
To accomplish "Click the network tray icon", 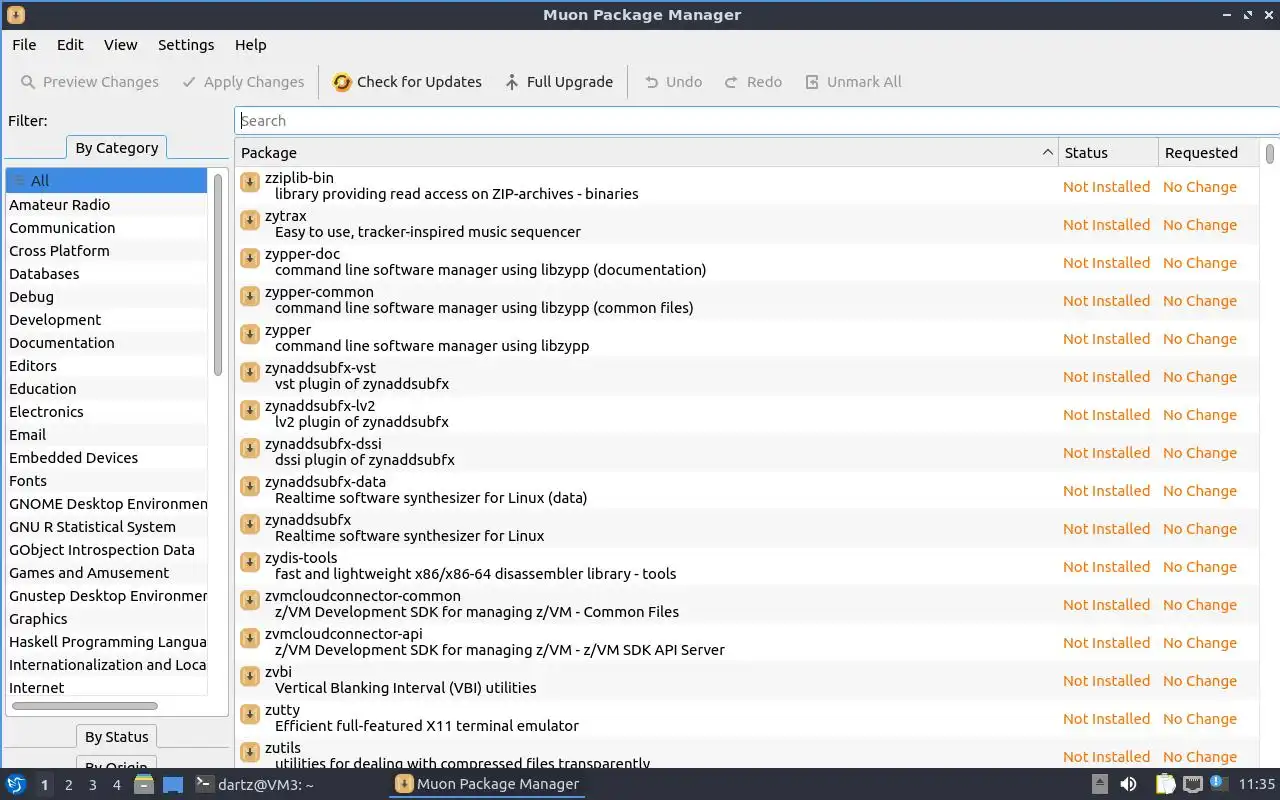I will (x=1193, y=784).
